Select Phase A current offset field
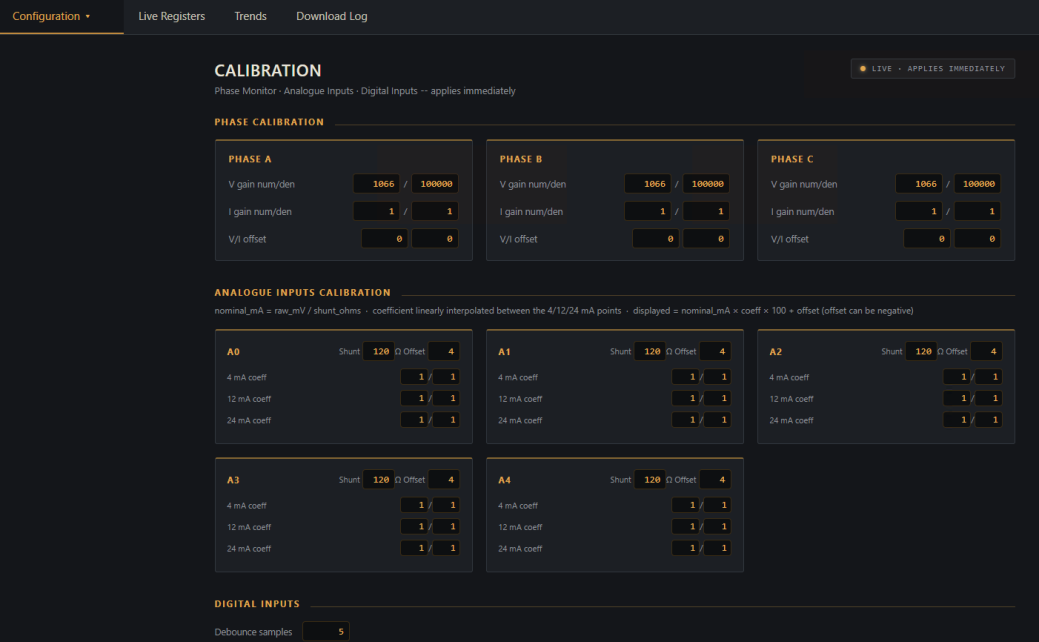The height and width of the screenshot is (642, 1039). coord(435,239)
